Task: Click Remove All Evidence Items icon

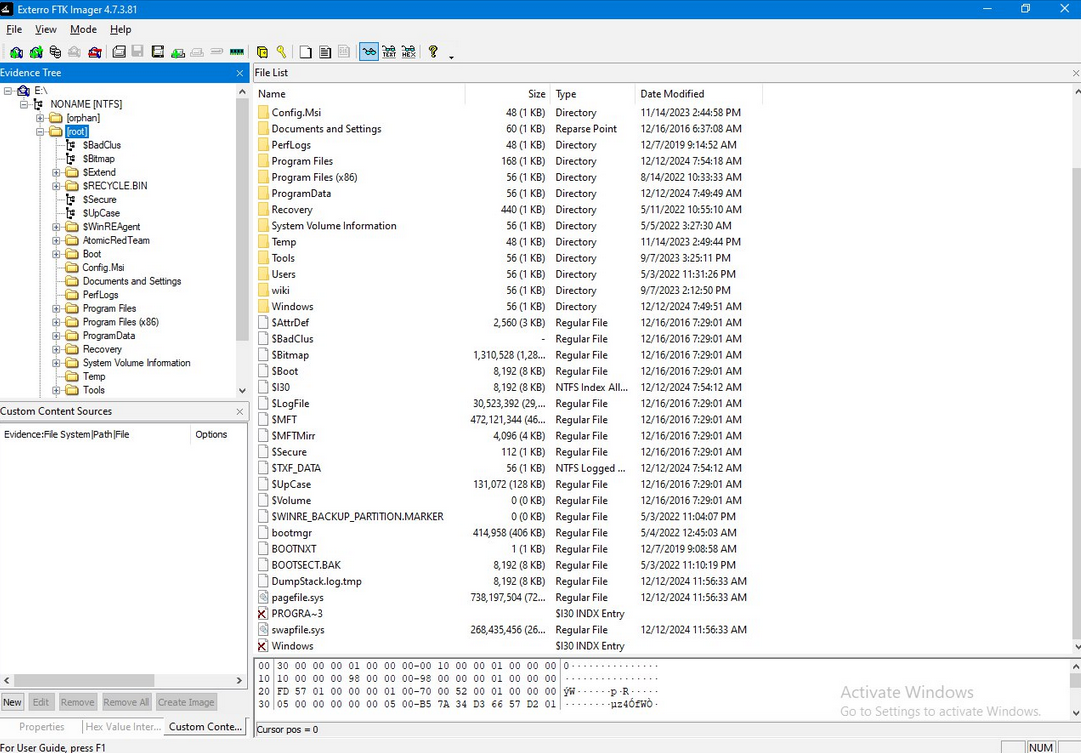Action: 95,52
